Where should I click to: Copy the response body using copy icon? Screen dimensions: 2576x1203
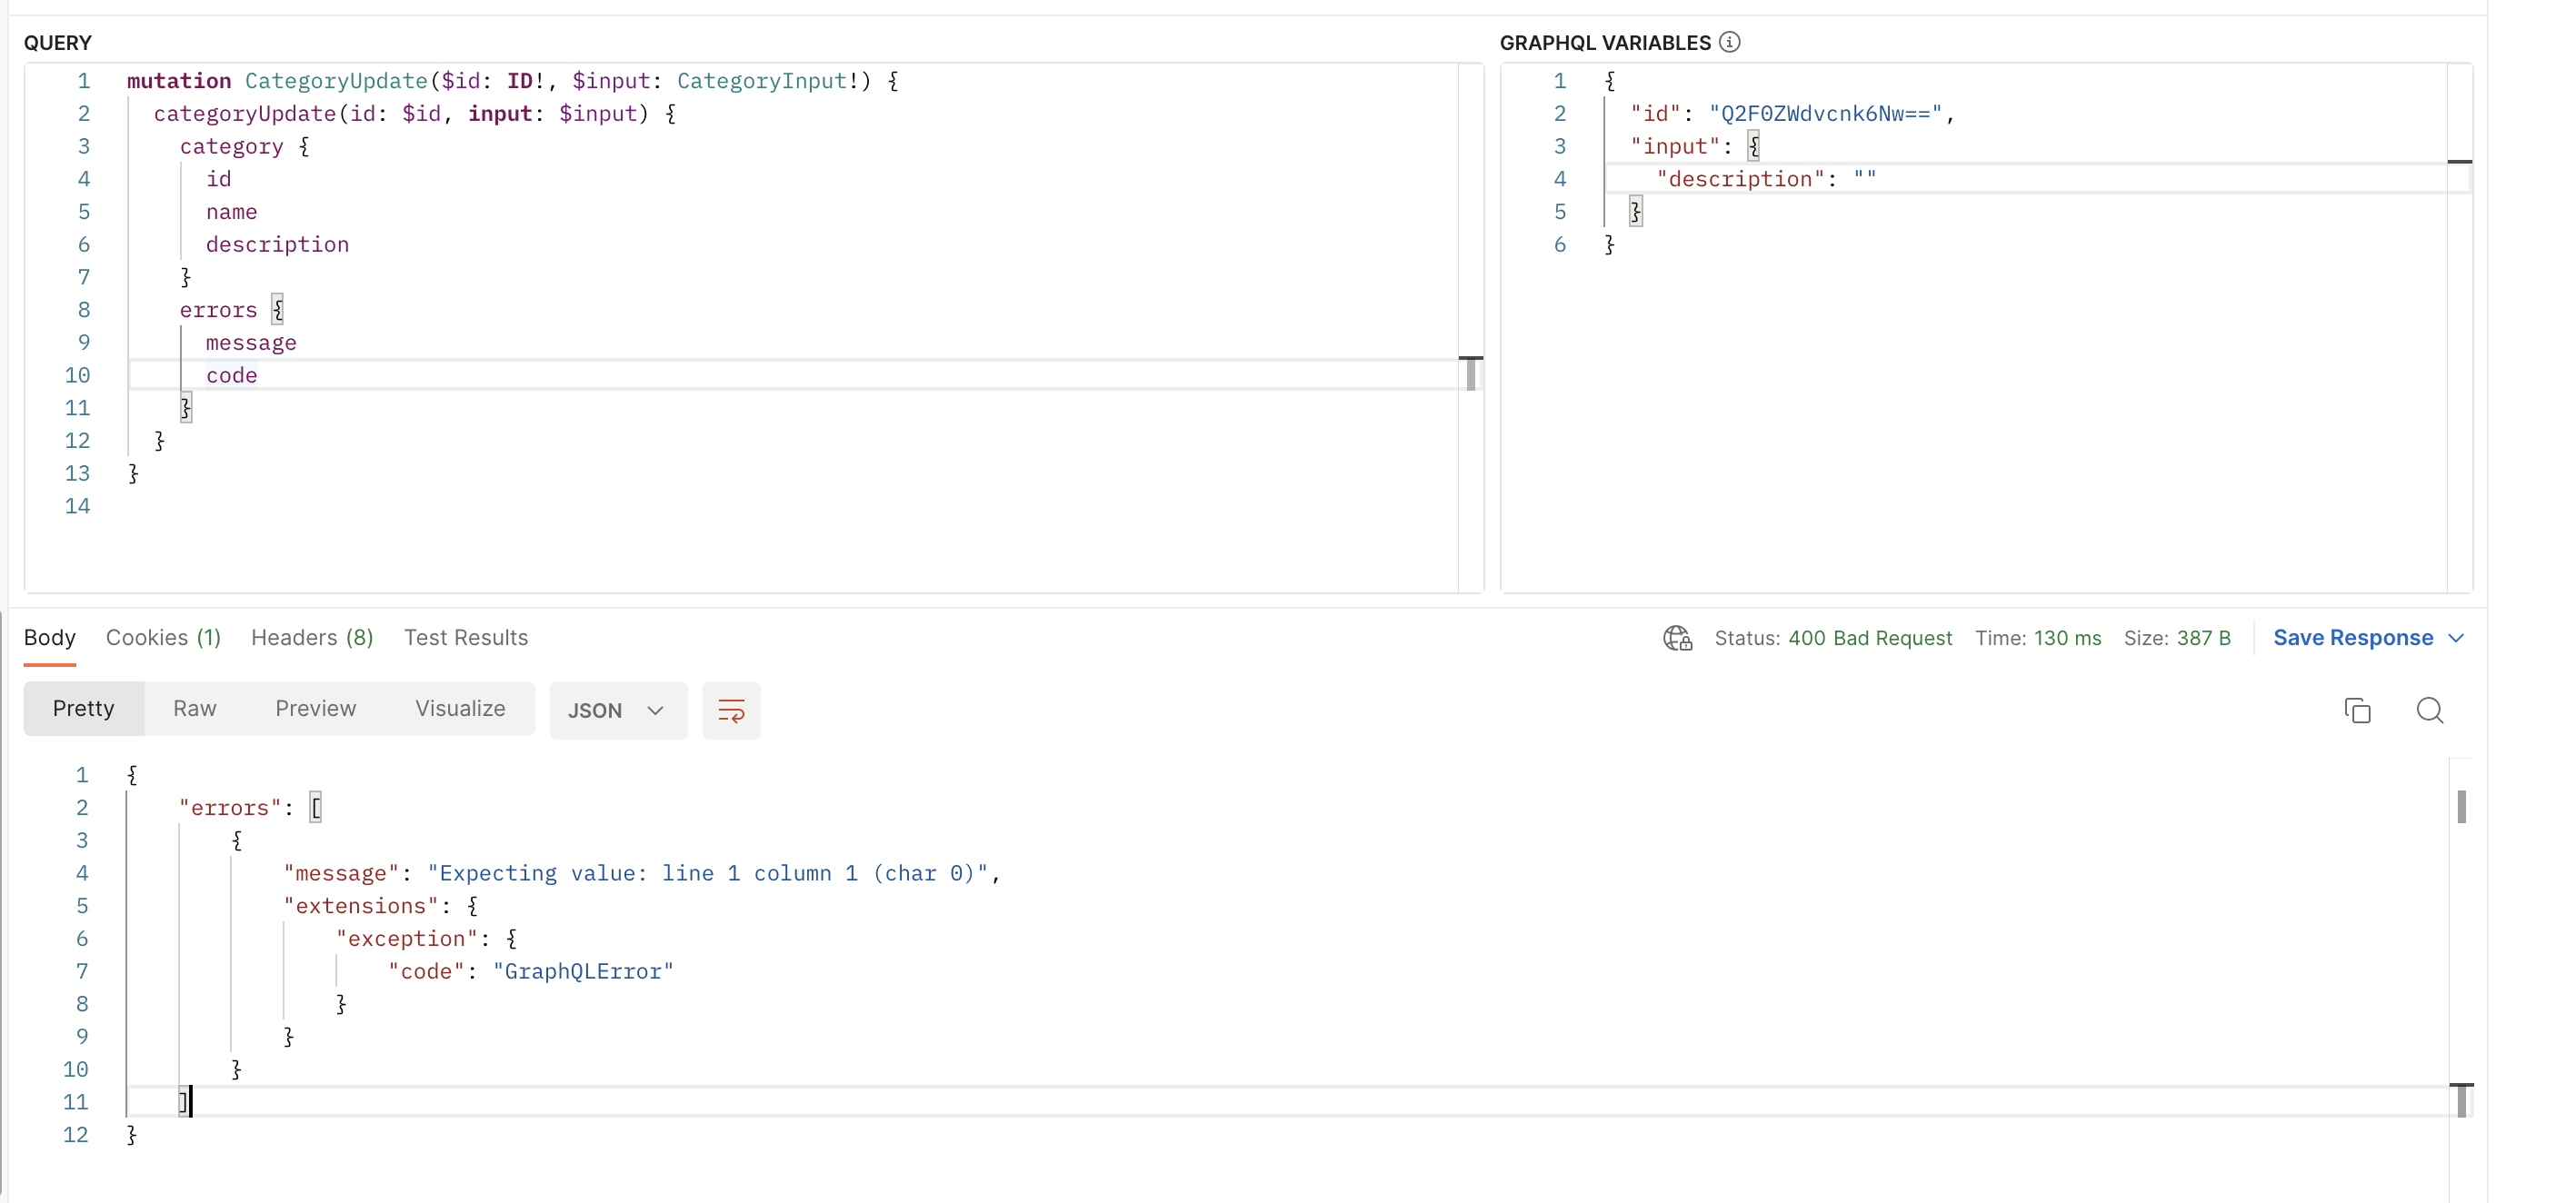2358,710
